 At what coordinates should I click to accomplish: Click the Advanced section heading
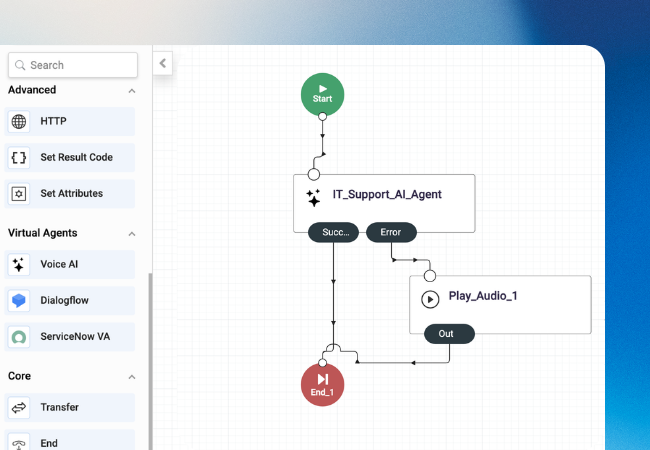tap(32, 90)
